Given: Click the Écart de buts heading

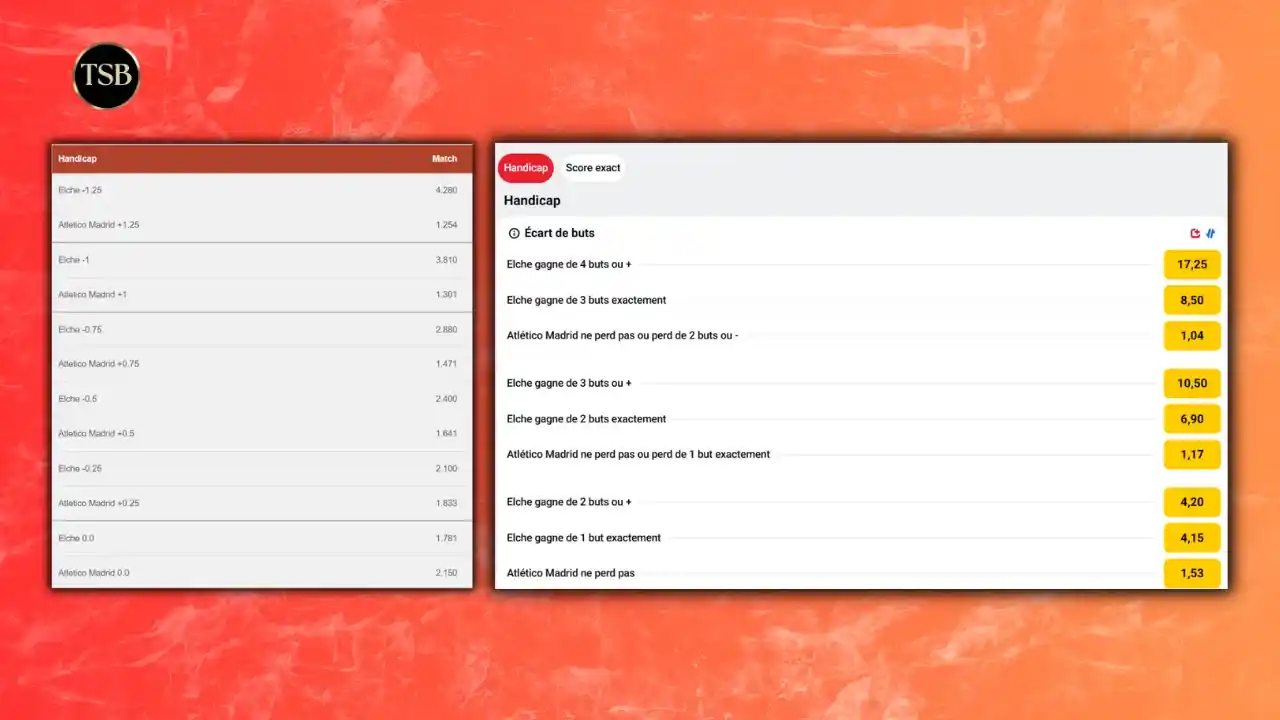Looking at the screenshot, I should pyautogui.click(x=560, y=233).
